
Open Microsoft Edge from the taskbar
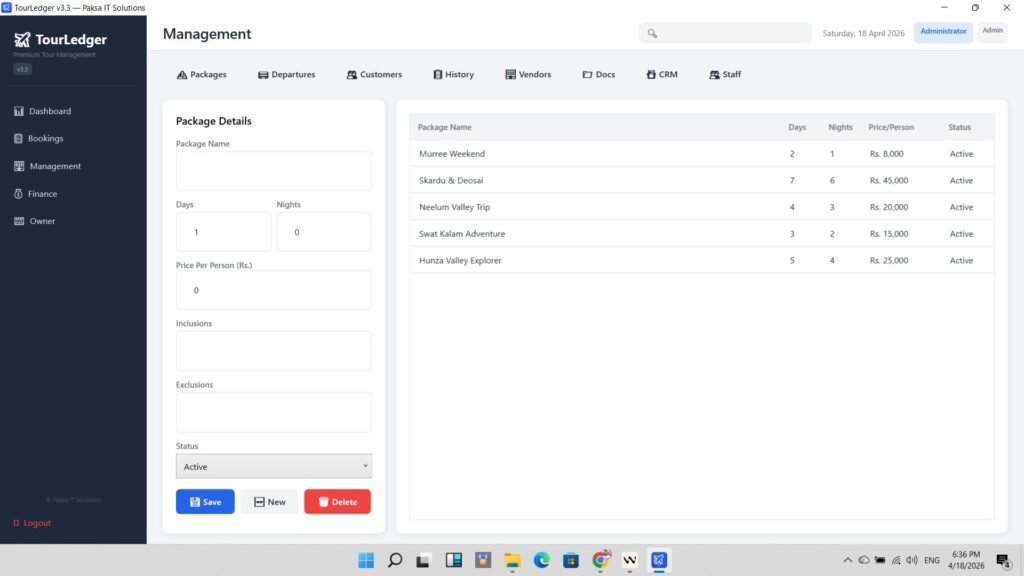click(x=541, y=560)
